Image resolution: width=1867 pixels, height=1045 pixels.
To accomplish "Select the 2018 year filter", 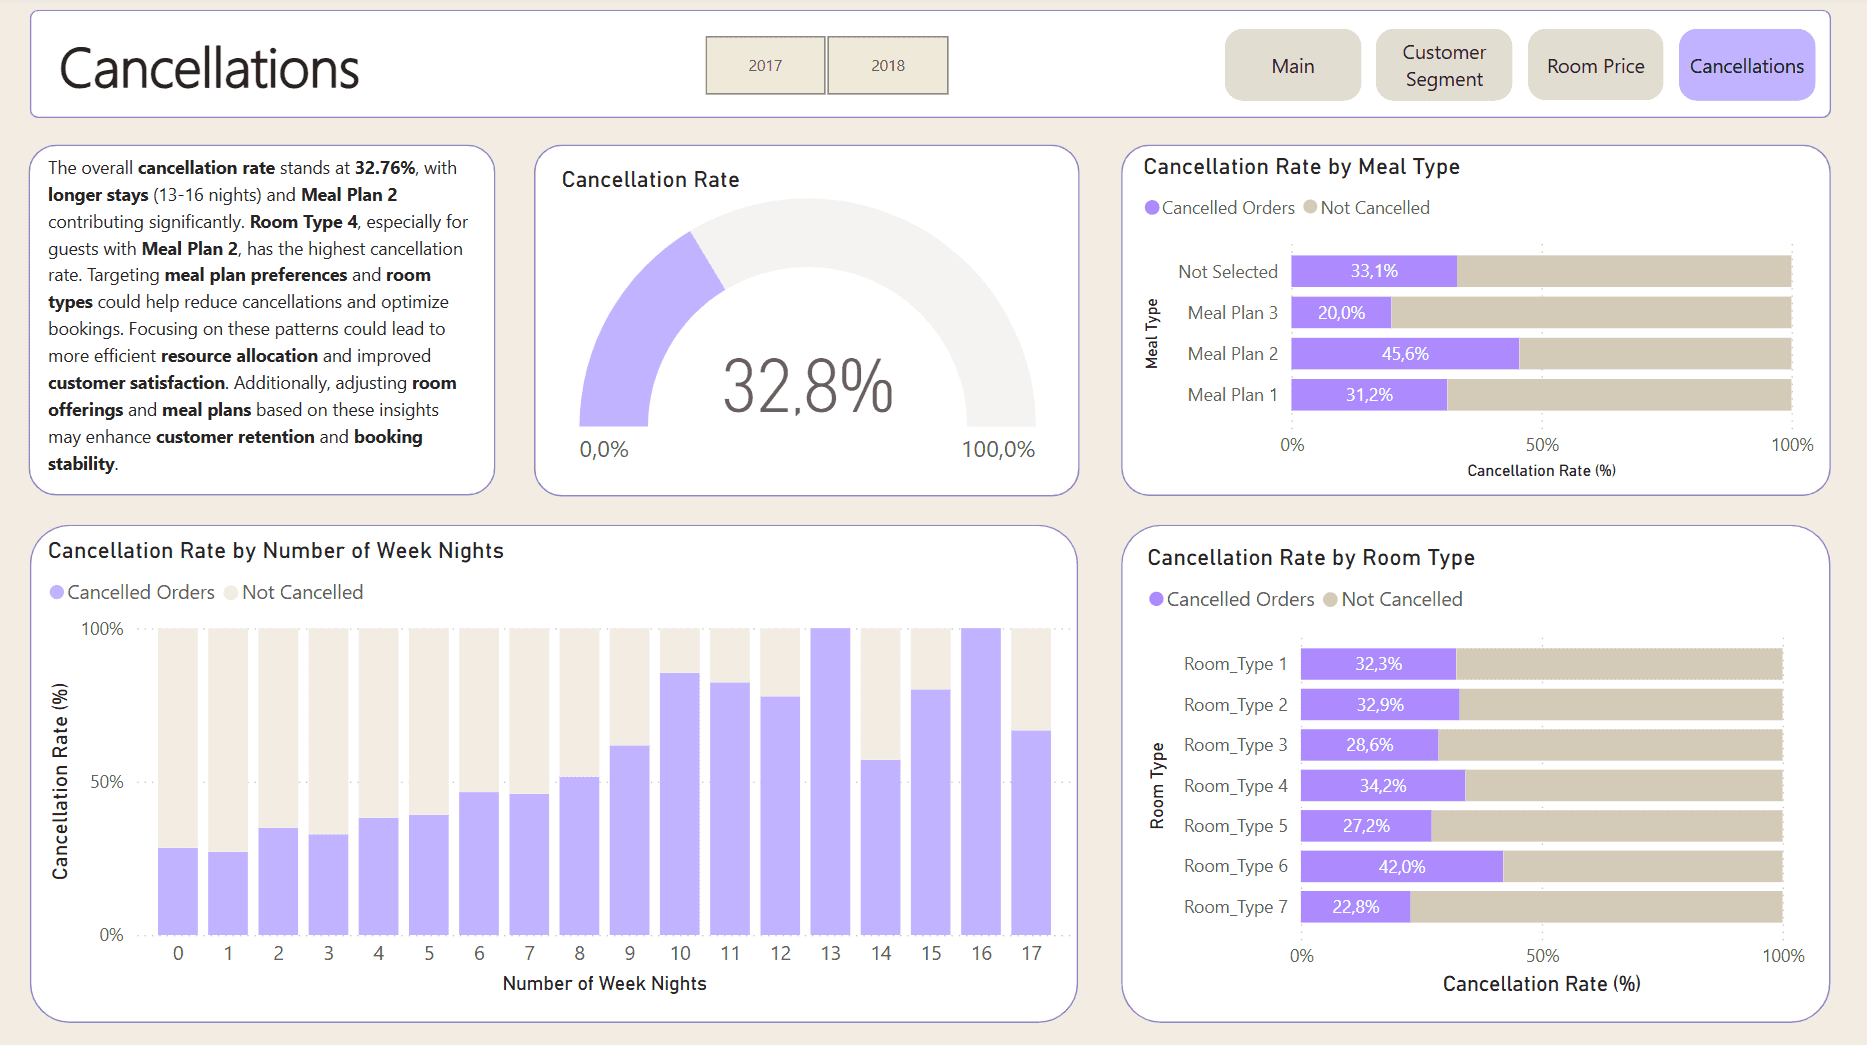I will [887, 65].
